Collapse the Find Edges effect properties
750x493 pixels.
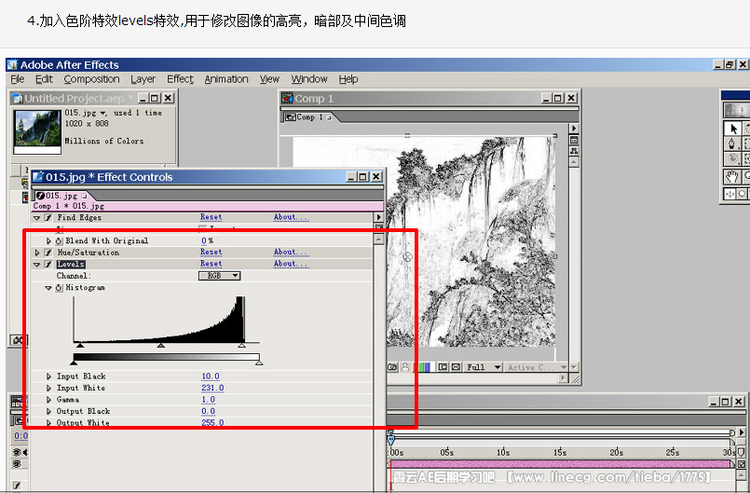pyautogui.click(x=37, y=218)
